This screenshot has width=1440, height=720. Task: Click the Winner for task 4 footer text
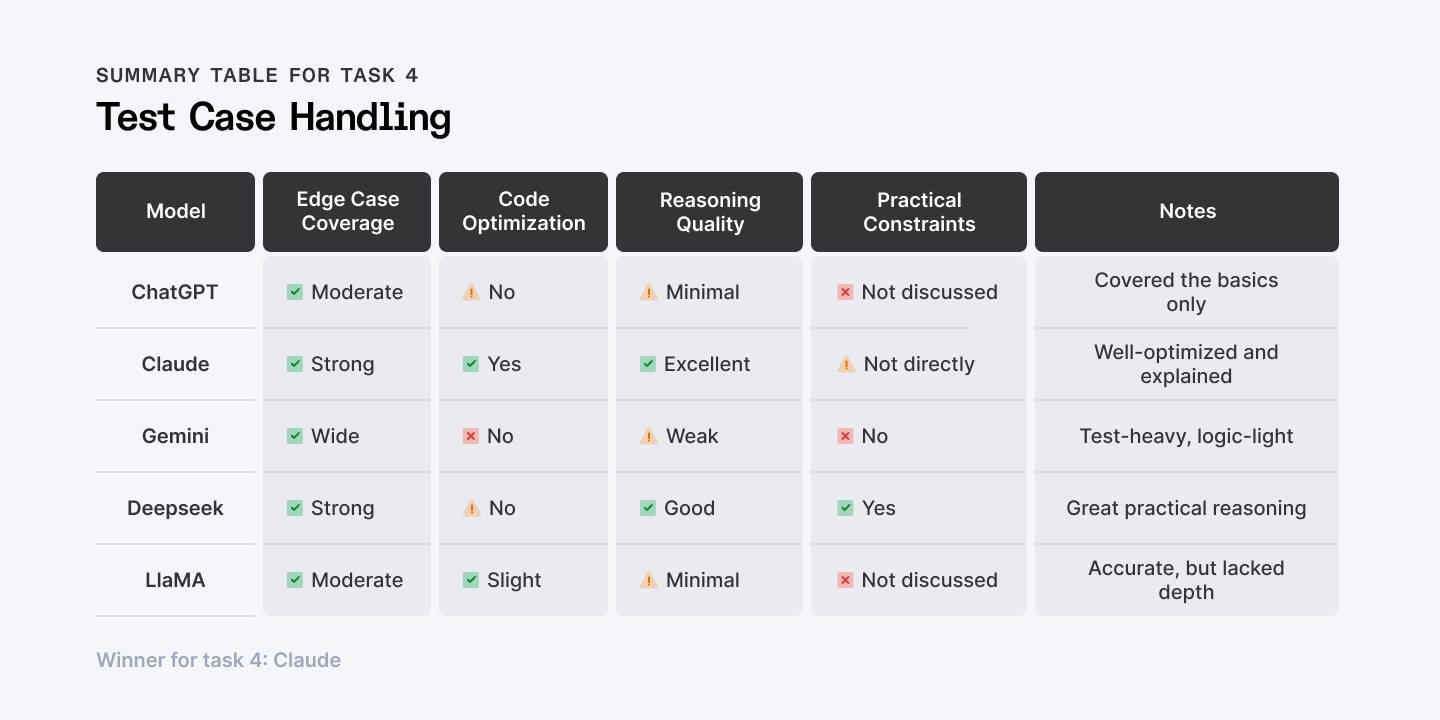coord(218,660)
